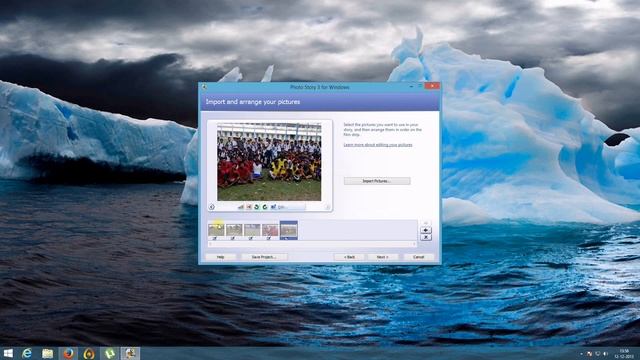Launch Internet Explorer from taskbar
This screenshot has height=360, width=640.
click(x=27, y=353)
